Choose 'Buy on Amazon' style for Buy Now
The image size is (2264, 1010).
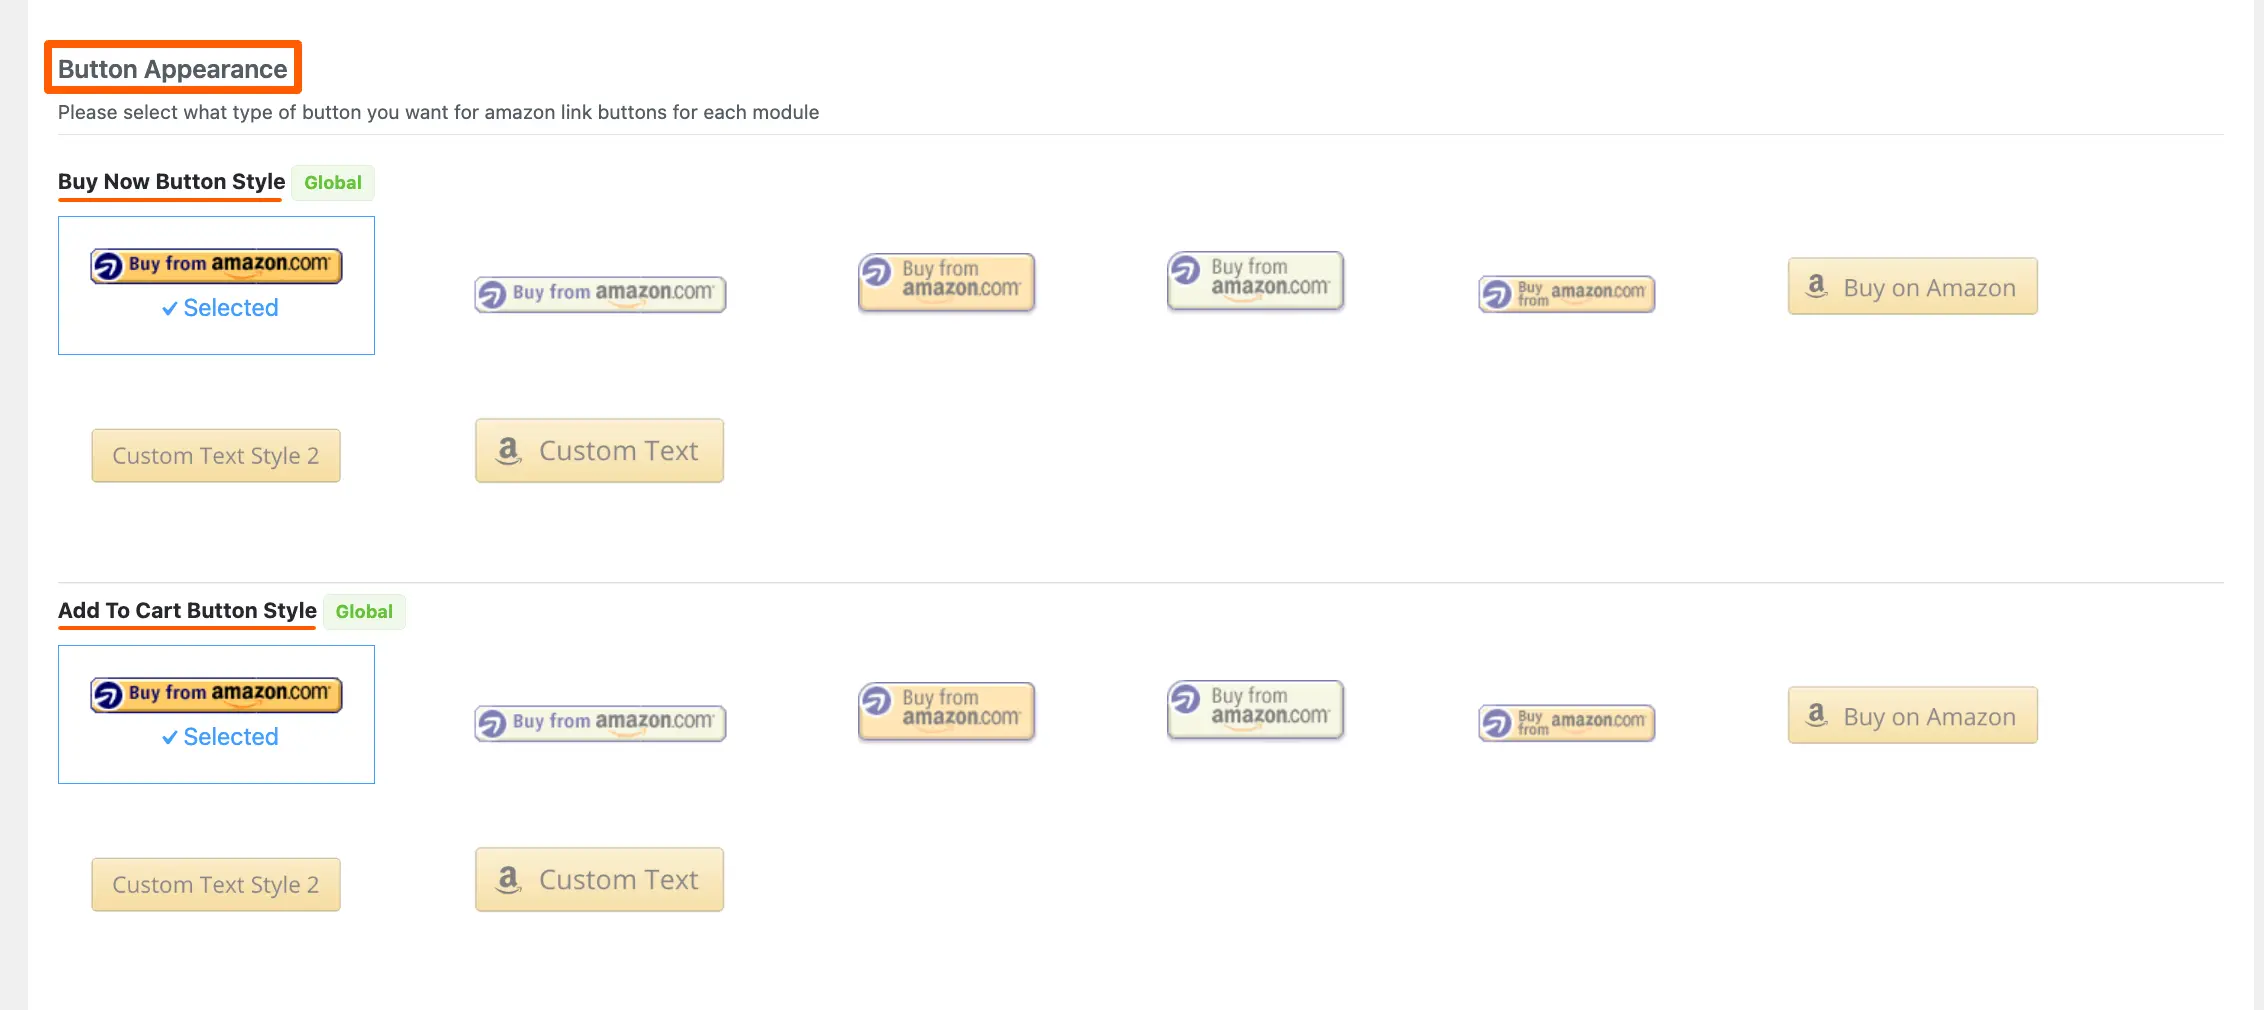[x=1912, y=287]
